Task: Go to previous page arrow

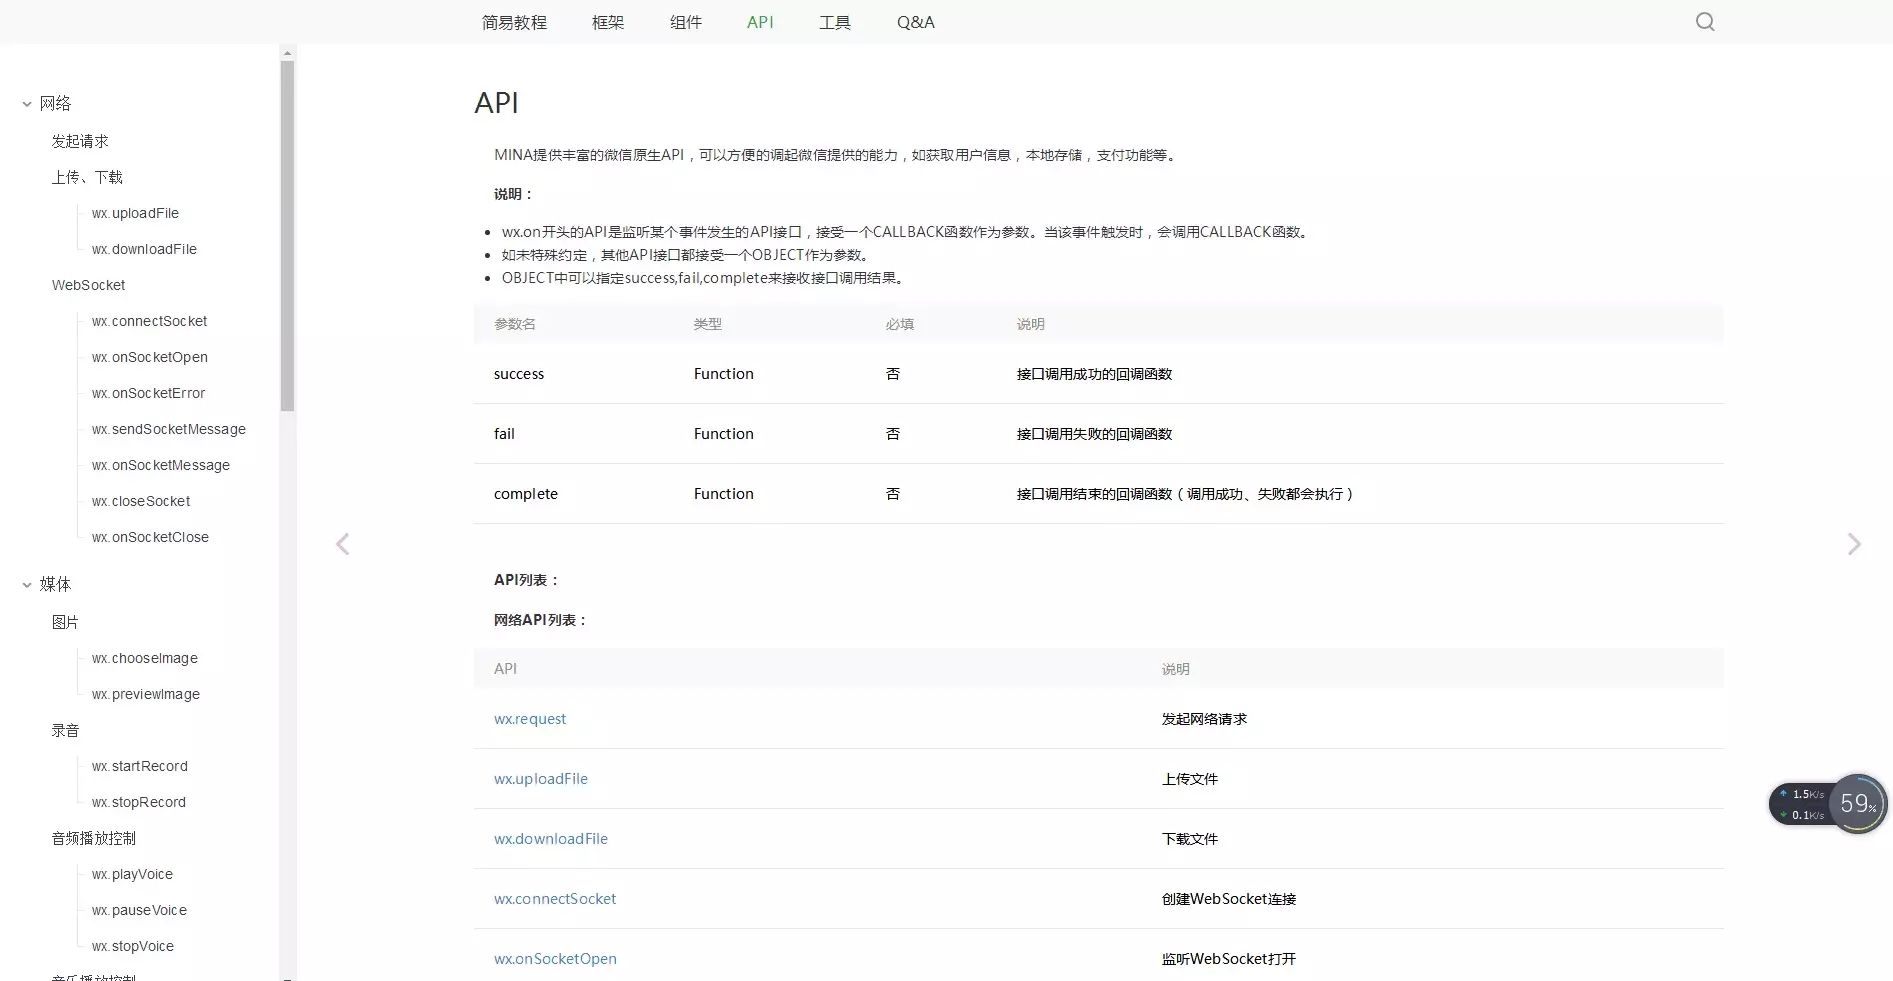Action: [342, 544]
